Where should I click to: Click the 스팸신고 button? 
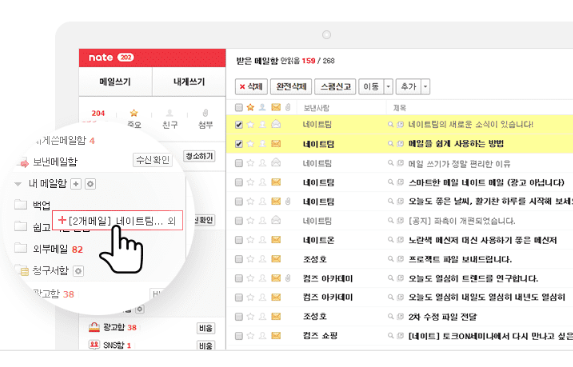335,87
